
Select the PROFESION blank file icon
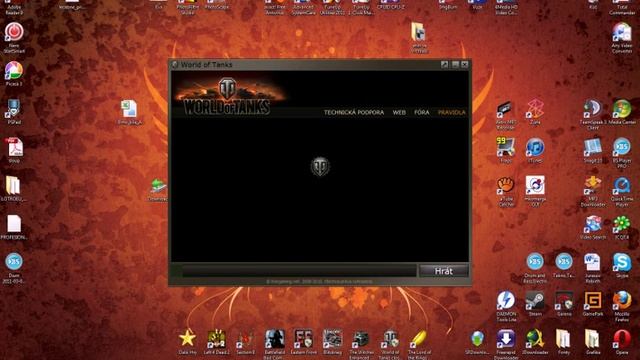(14, 224)
